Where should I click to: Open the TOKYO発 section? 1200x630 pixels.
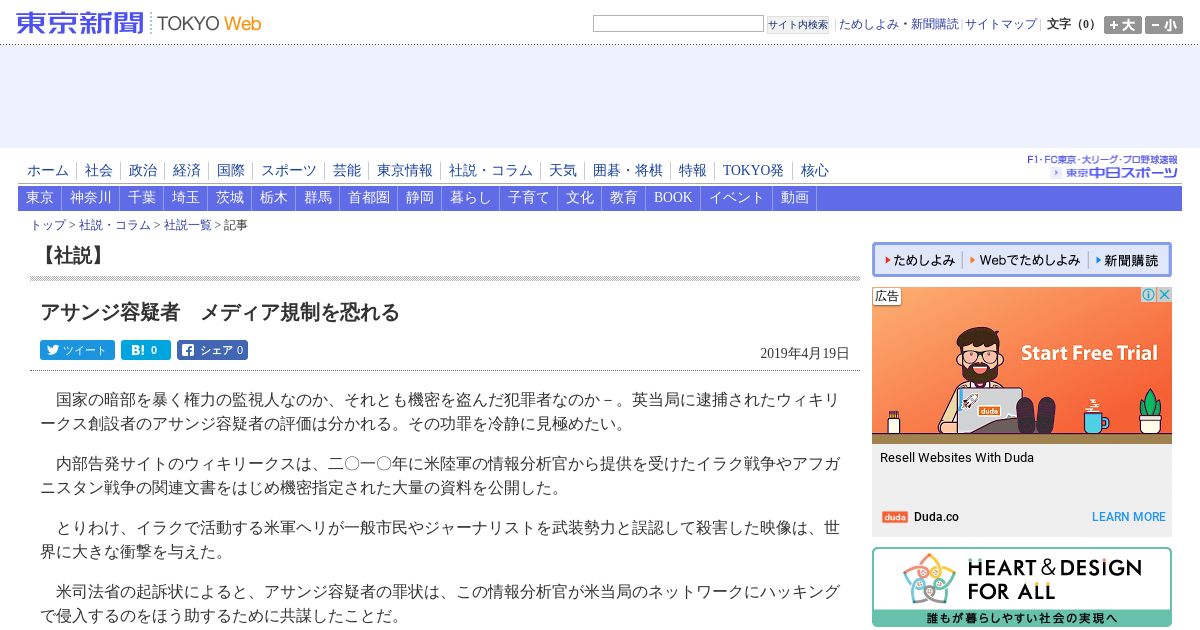click(x=753, y=171)
